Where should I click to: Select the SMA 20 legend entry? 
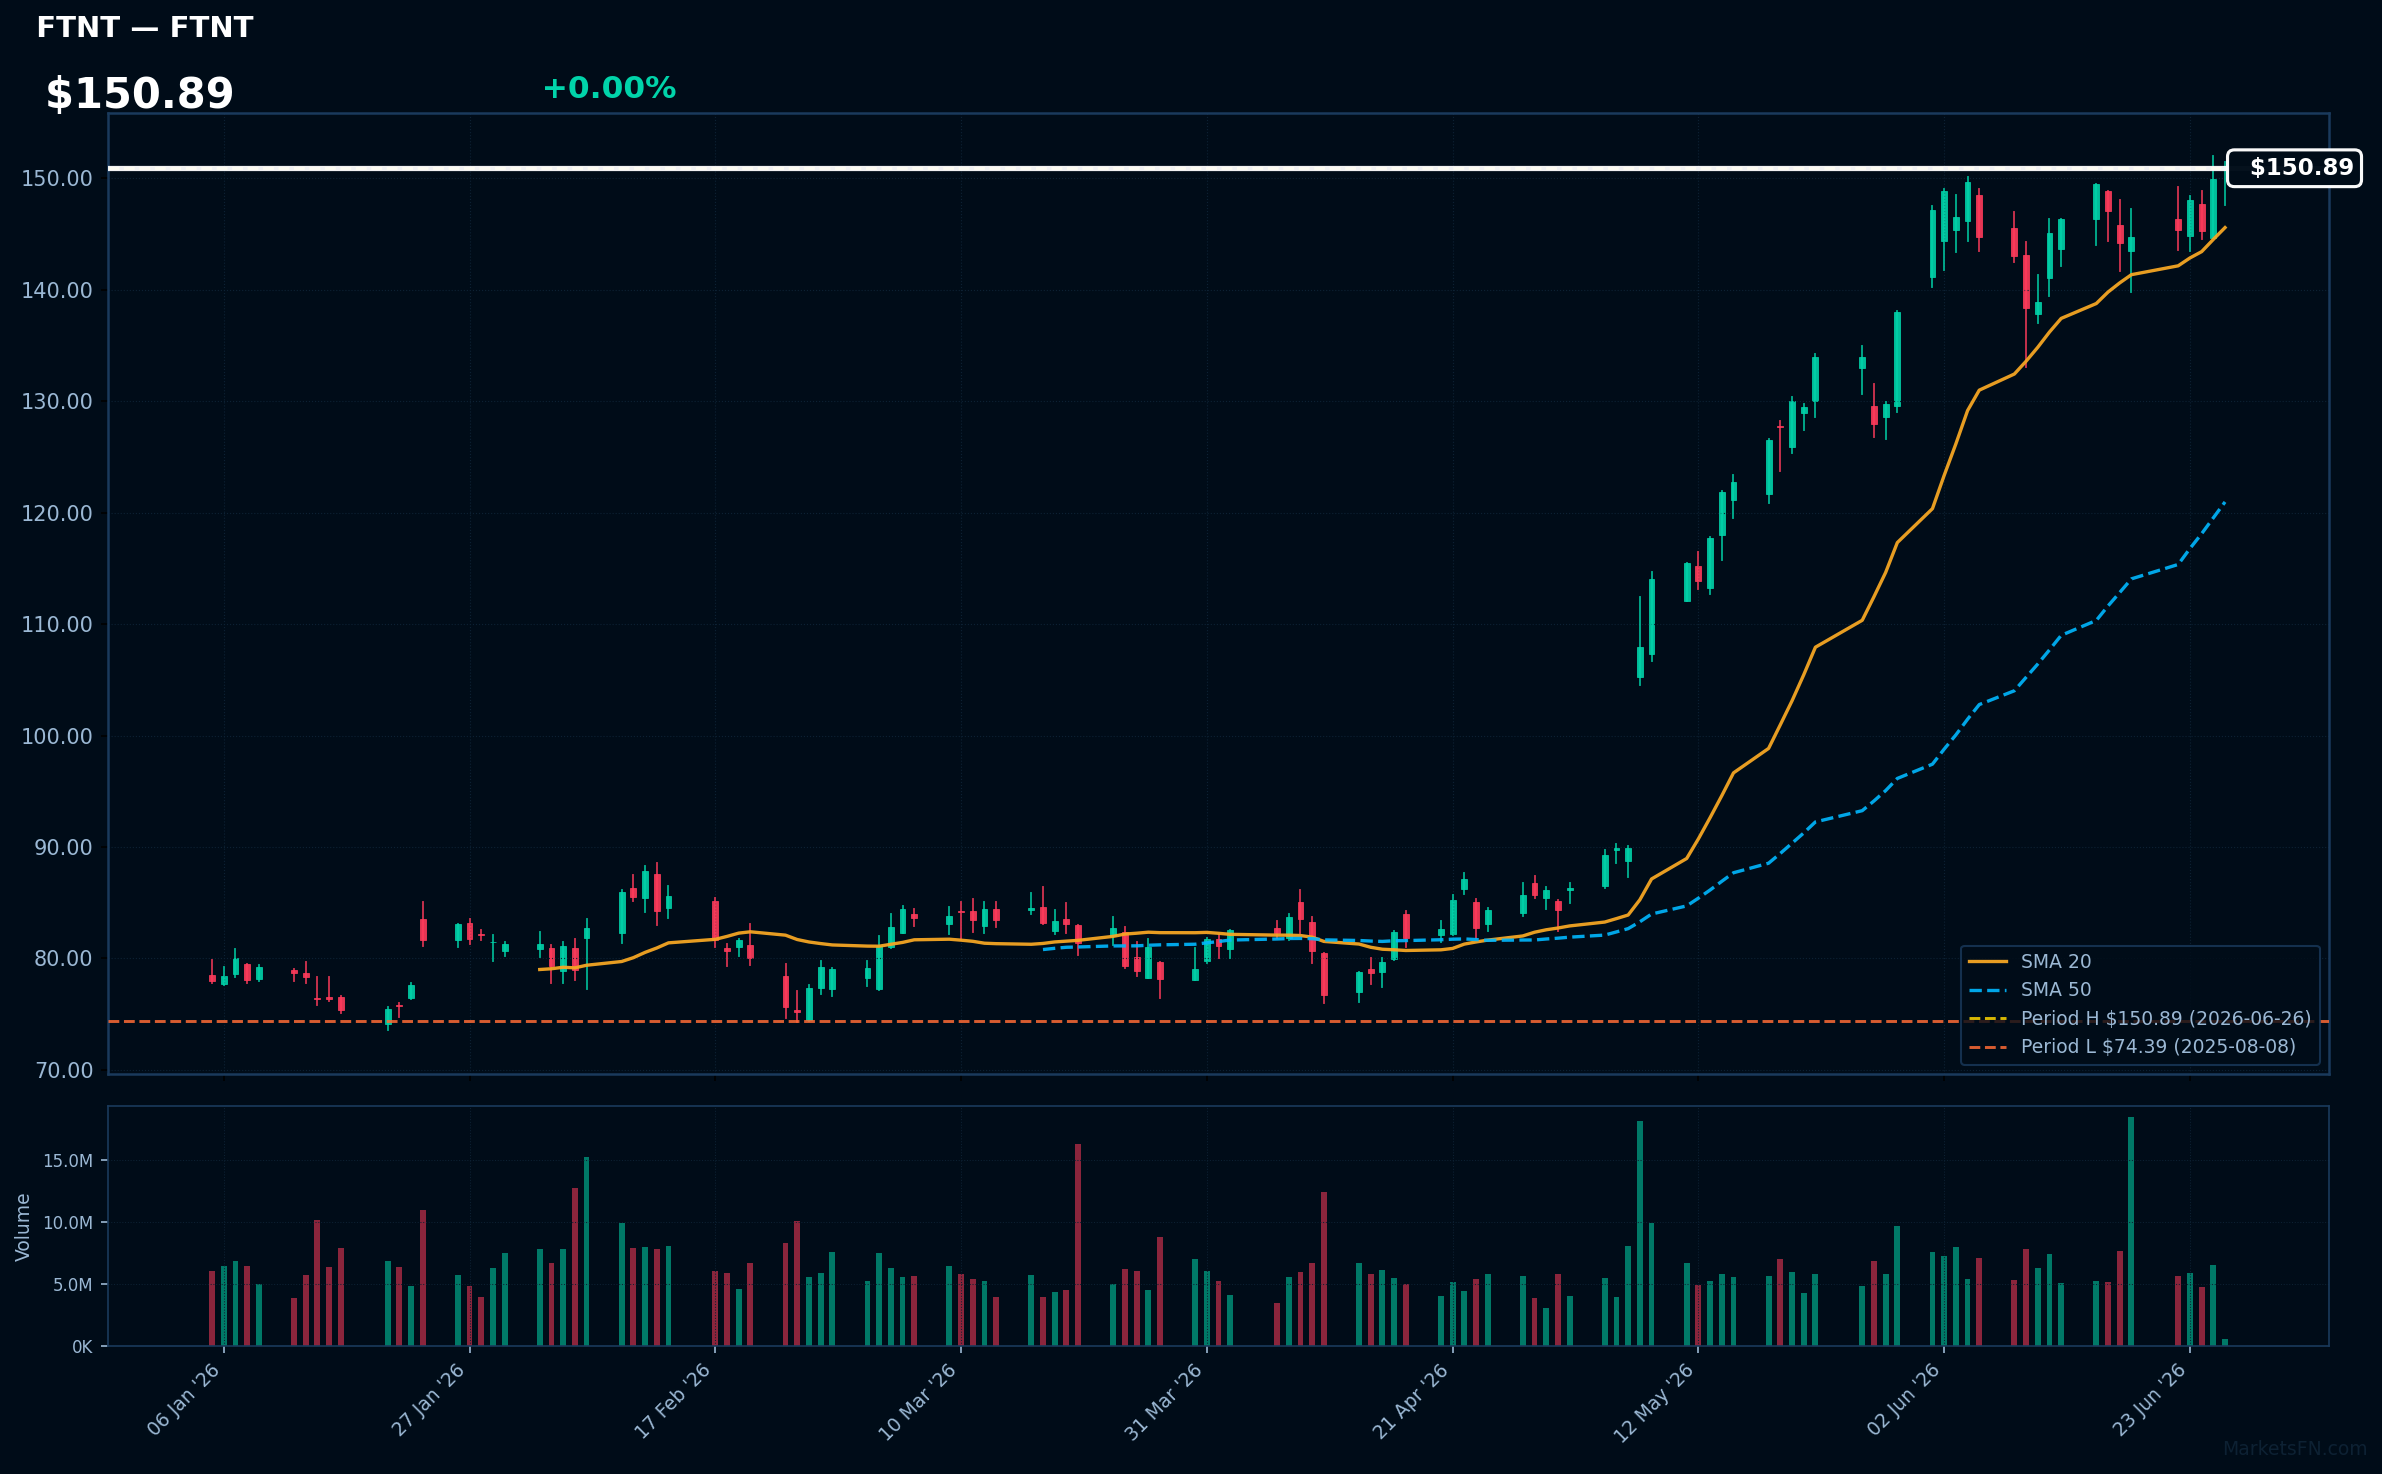point(2030,962)
